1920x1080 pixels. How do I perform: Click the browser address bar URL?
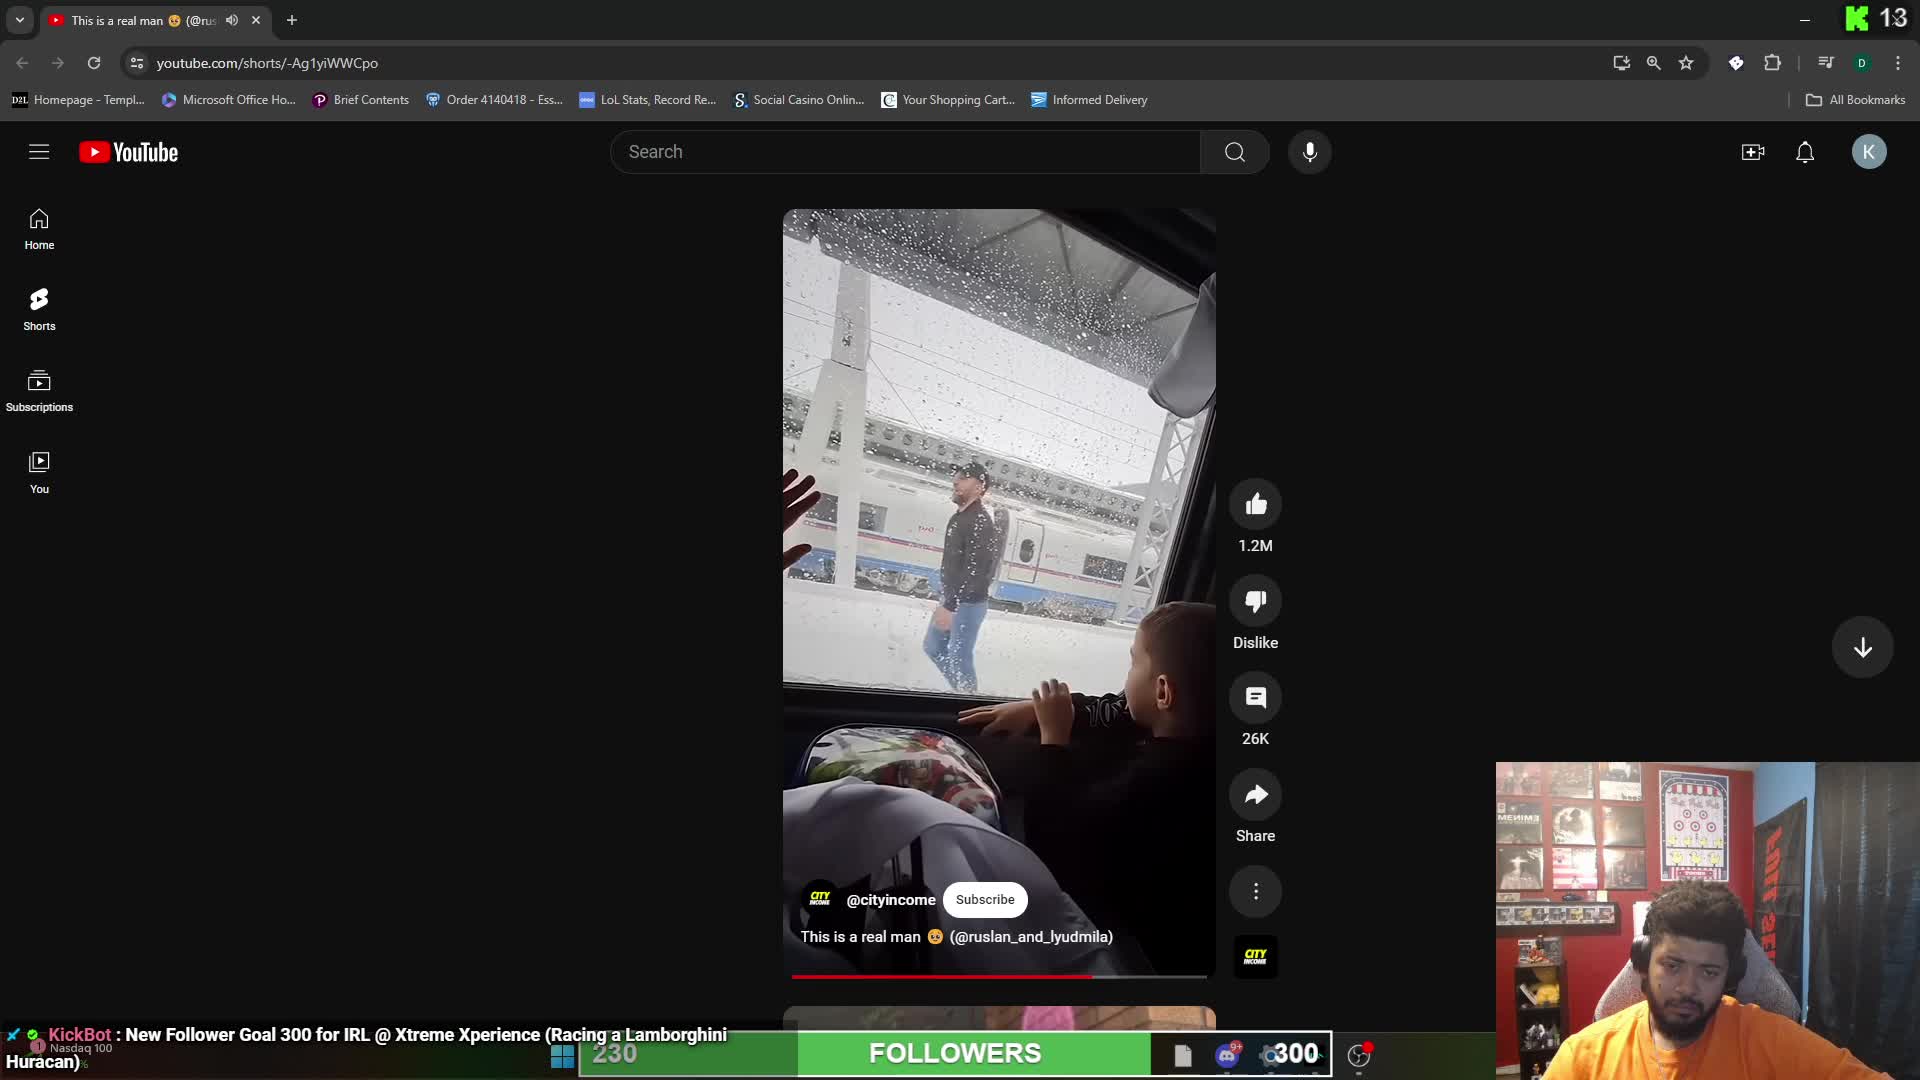pyautogui.click(x=267, y=63)
